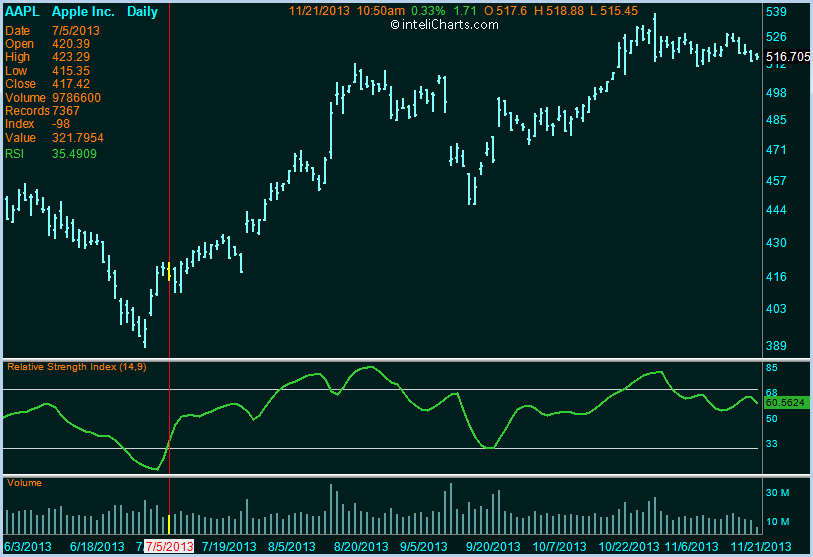Click the 10/7/2013 date axis label
This screenshot has height=557, width=813.
tap(559, 547)
